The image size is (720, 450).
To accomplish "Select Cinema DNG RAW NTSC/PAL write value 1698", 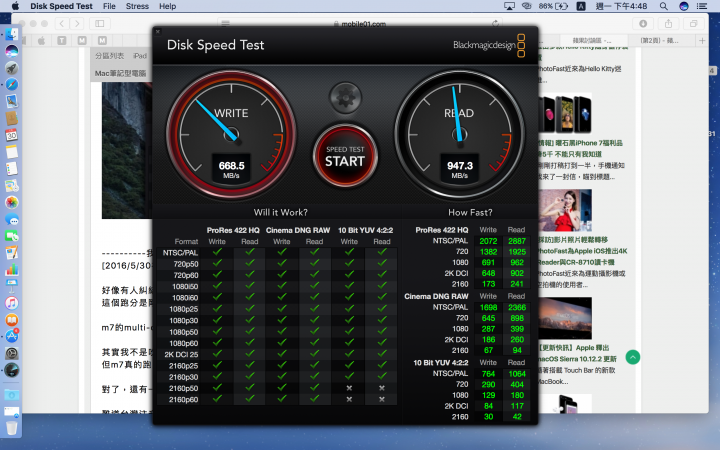I will point(488,307).
